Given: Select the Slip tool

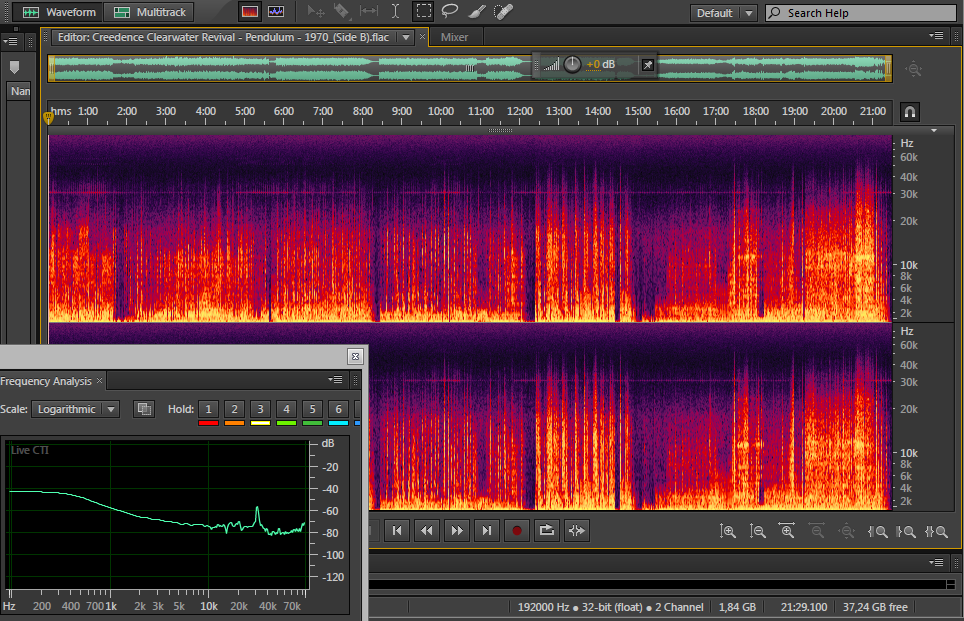Looking at the screenshot, I should coord(369,12).
